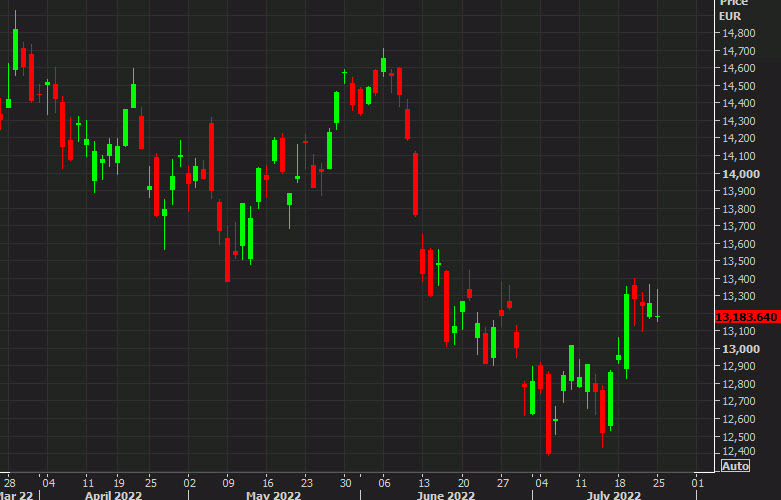The height and width of the screenshot is (500, 781).
Task: Click the 12,600 price axis label
Action: click(x=739, y=419)
